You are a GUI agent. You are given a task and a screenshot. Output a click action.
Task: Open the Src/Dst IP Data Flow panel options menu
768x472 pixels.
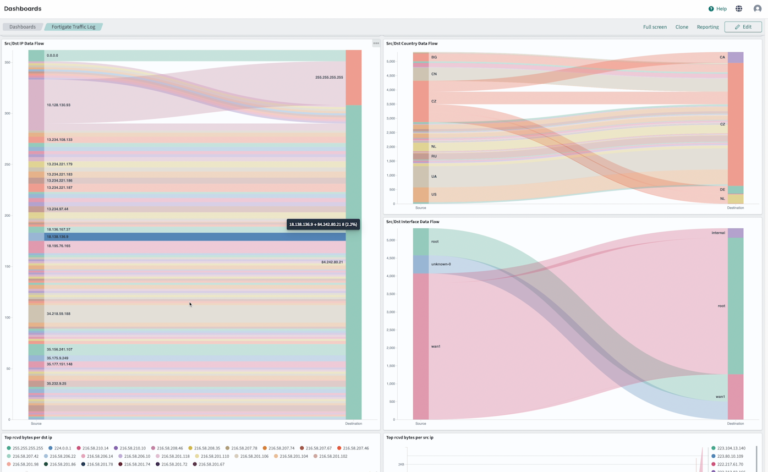click(376, 43)
